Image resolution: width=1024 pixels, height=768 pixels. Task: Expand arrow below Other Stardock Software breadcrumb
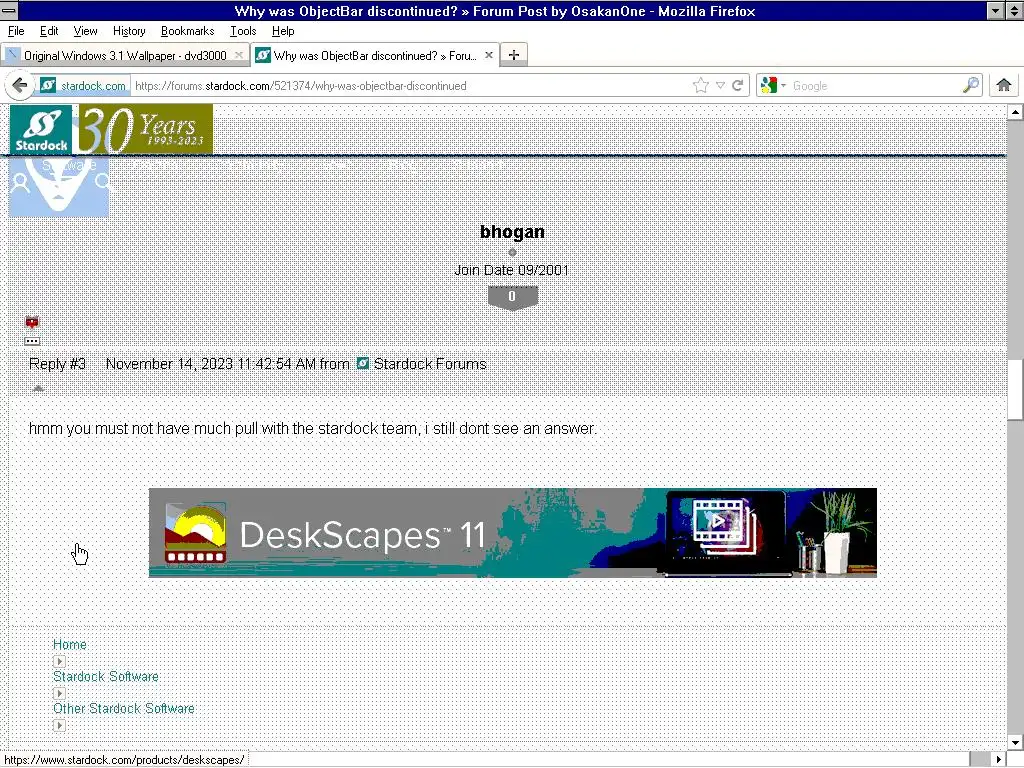(x=59, y=725)
